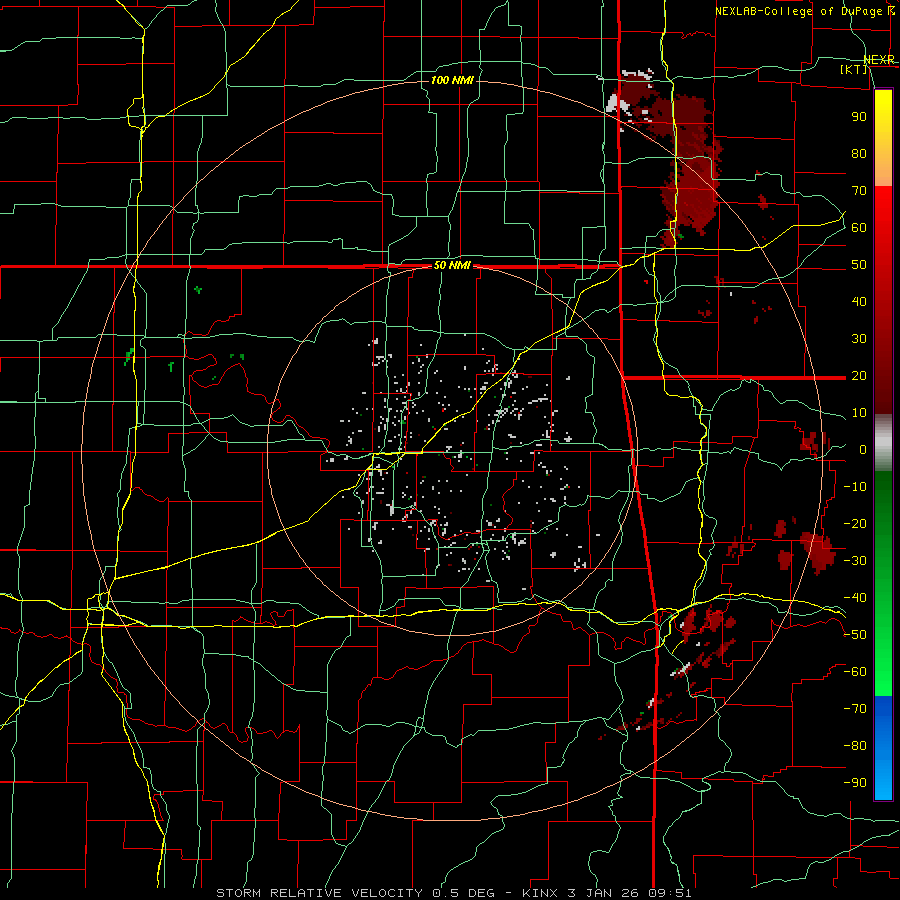This screenshot has width=900, height=900.
Task: Select the "0" value on the velocity scale
Action: tap(863, 449)
